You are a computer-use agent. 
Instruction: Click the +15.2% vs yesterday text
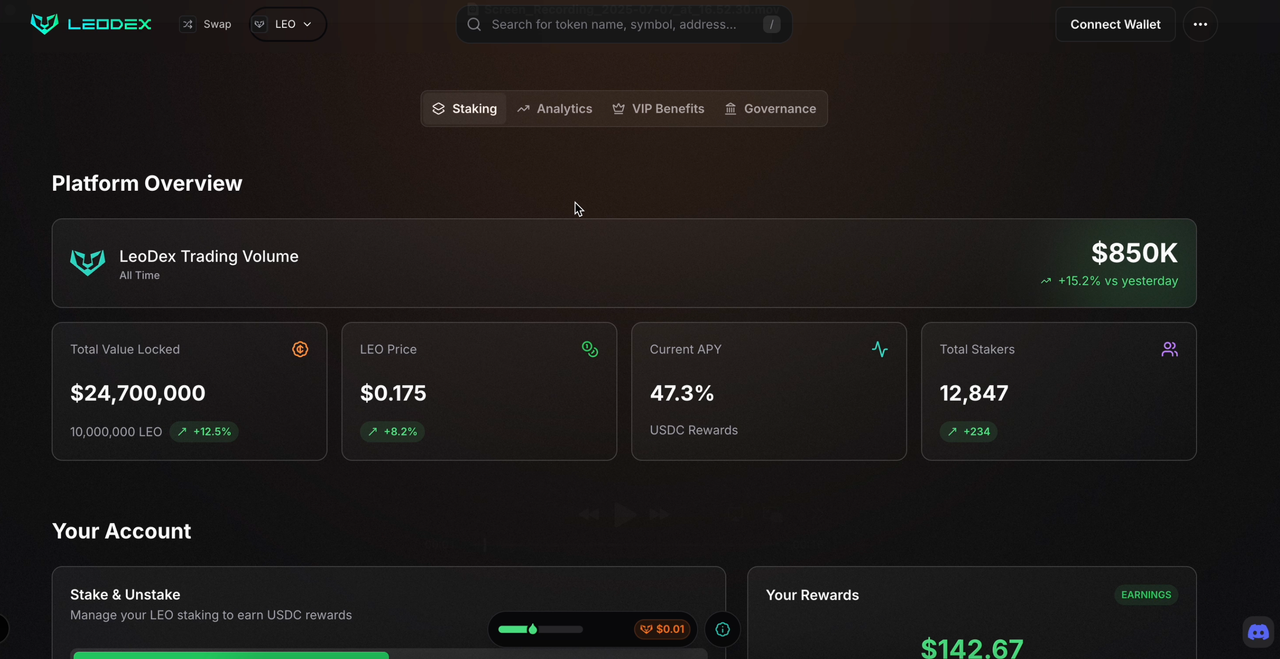tap(1118, 281)
